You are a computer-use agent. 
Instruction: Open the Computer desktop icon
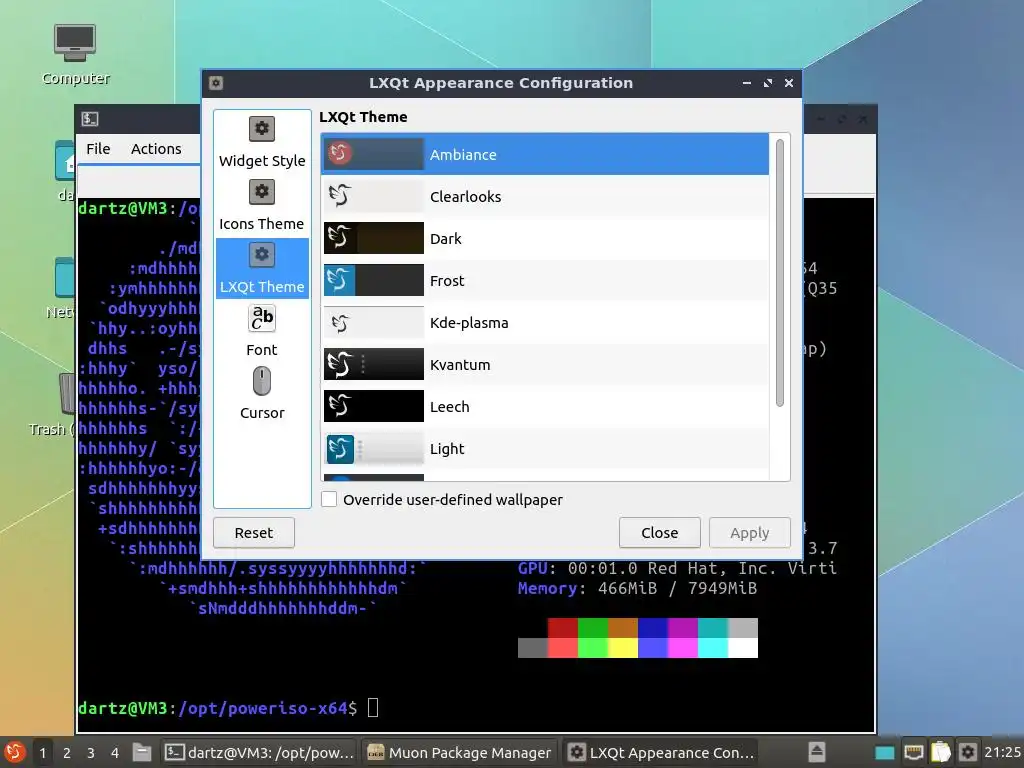pyautogui.click(x=75, y=54)
